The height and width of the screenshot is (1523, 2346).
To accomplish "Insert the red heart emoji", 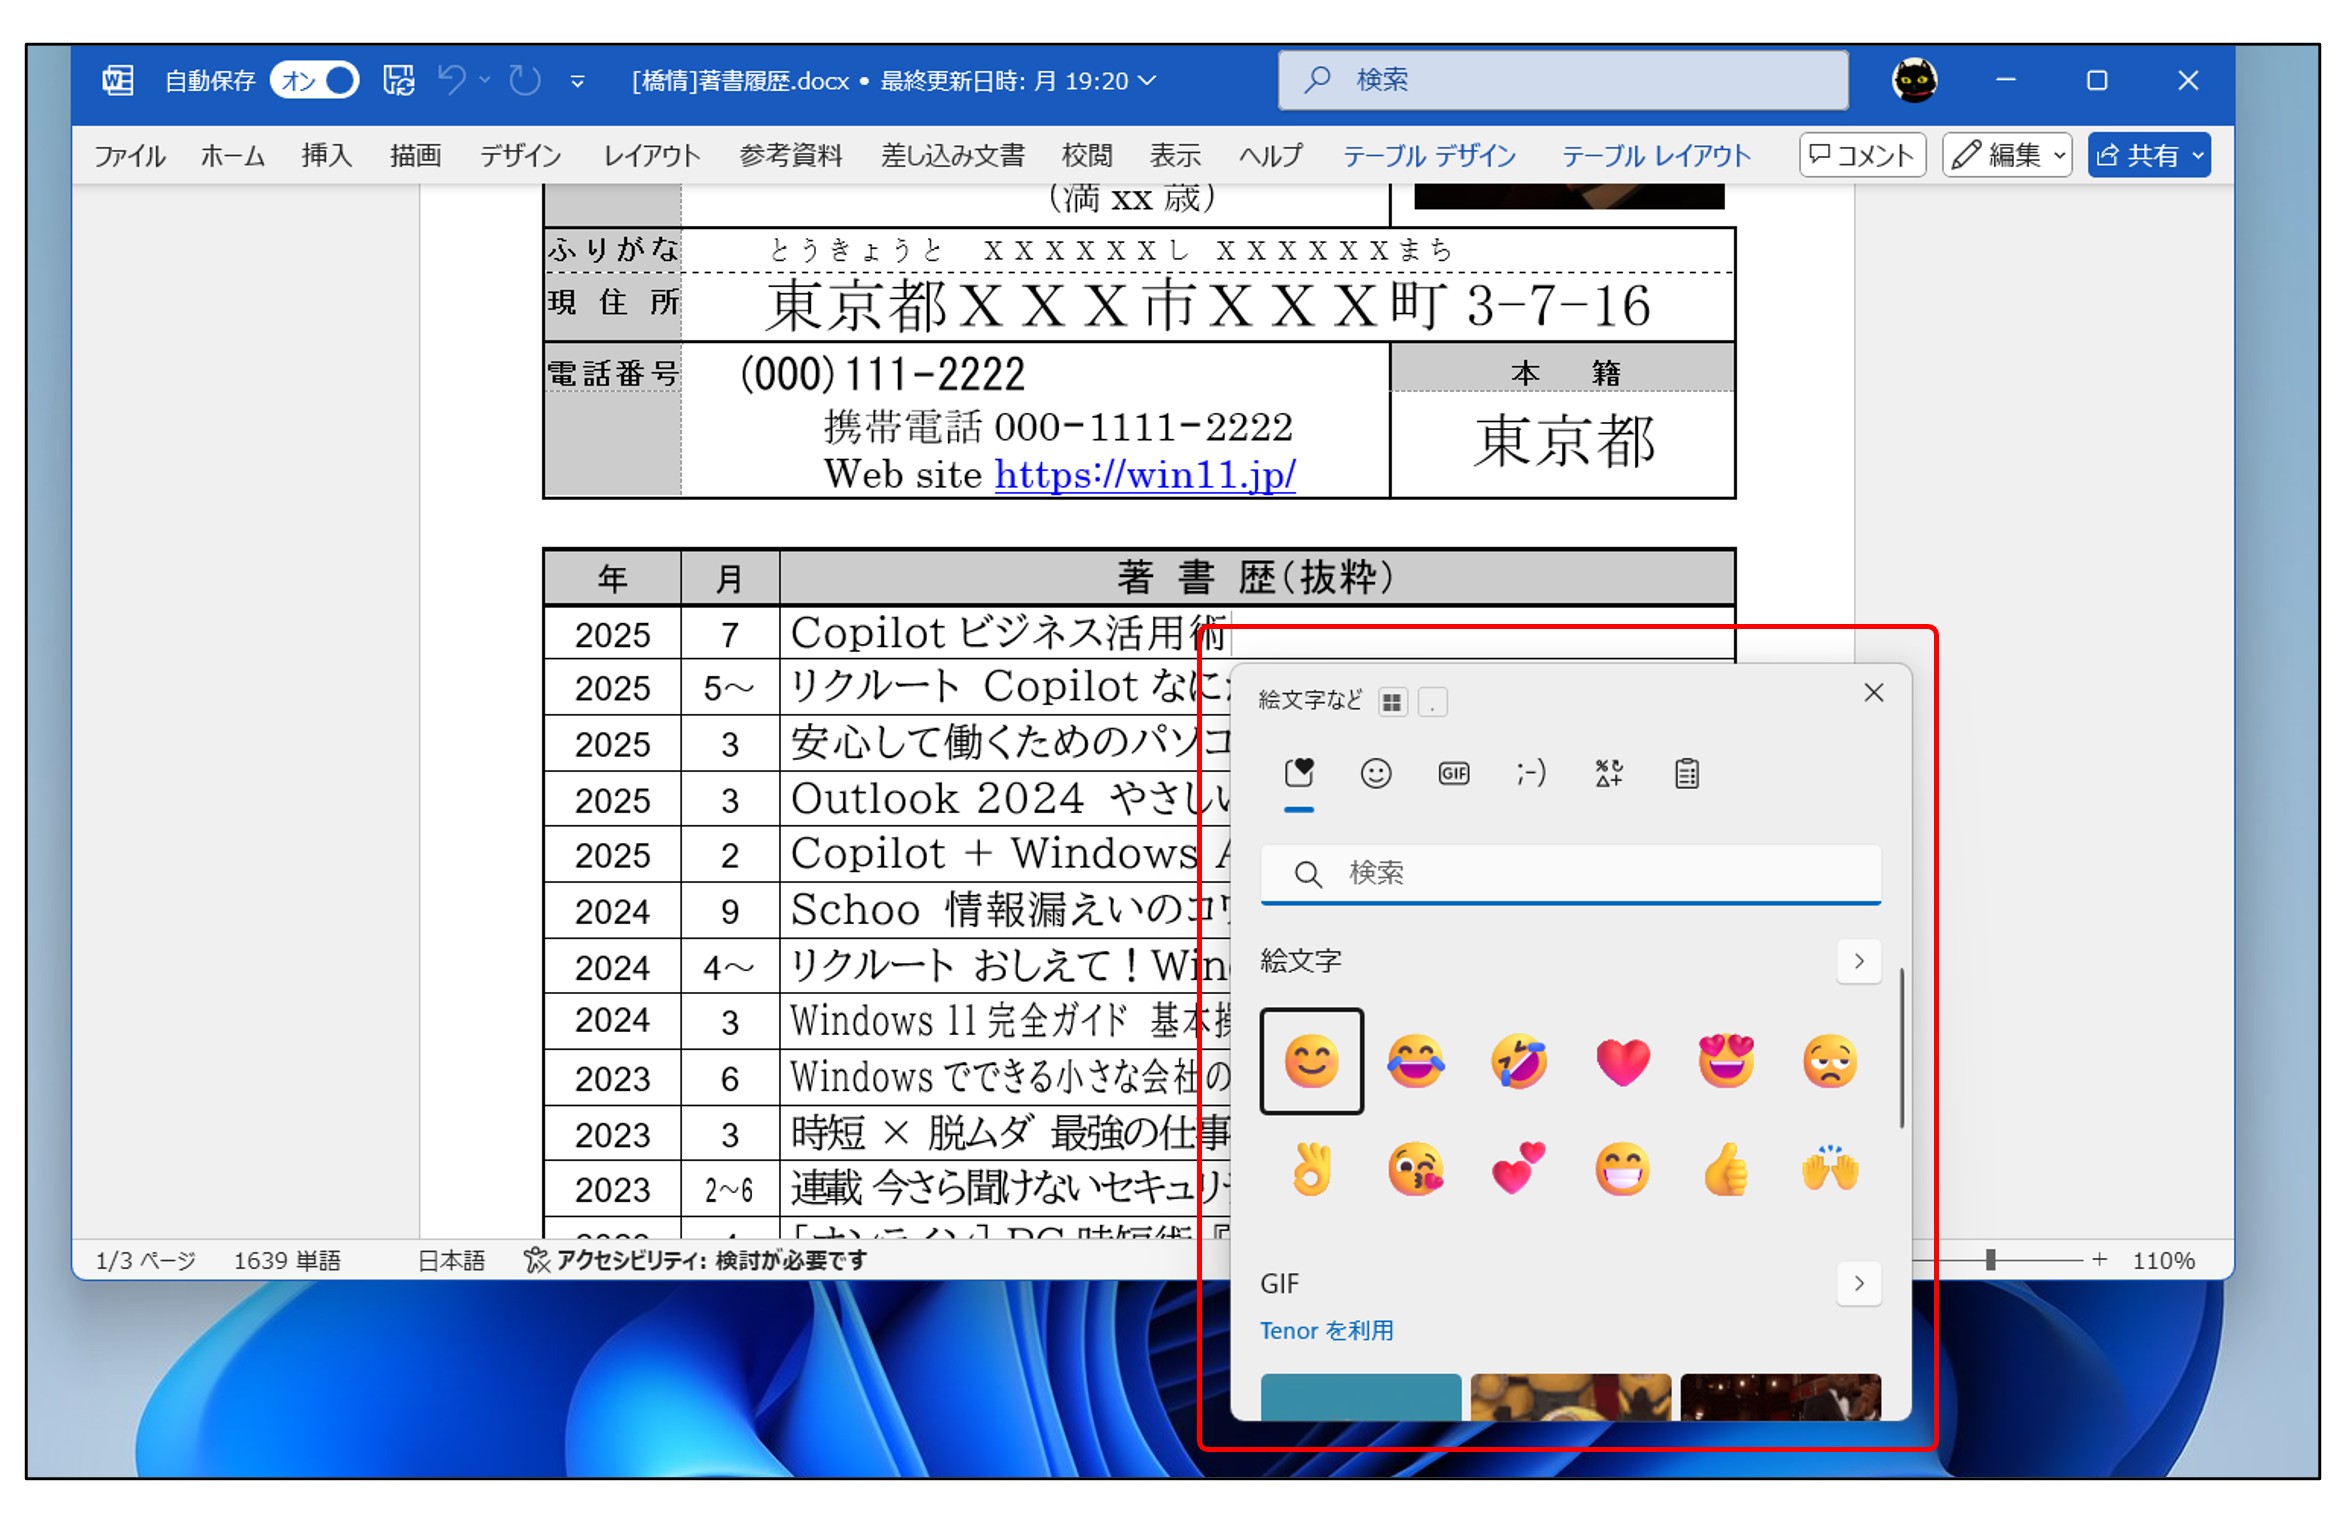I will [1622, 1061].
